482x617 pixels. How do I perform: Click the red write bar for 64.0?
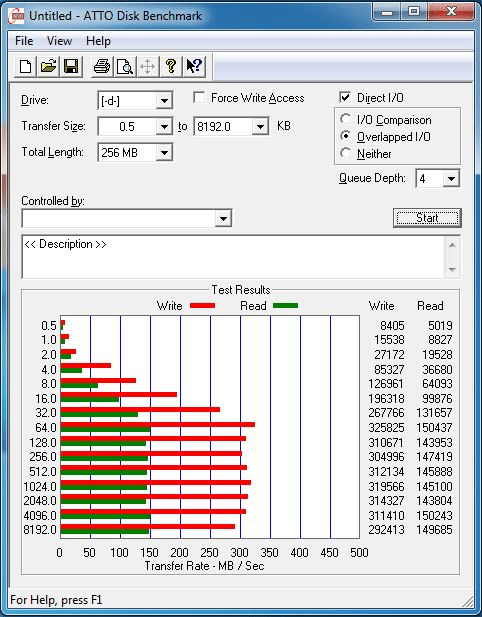tap(158, 425)
